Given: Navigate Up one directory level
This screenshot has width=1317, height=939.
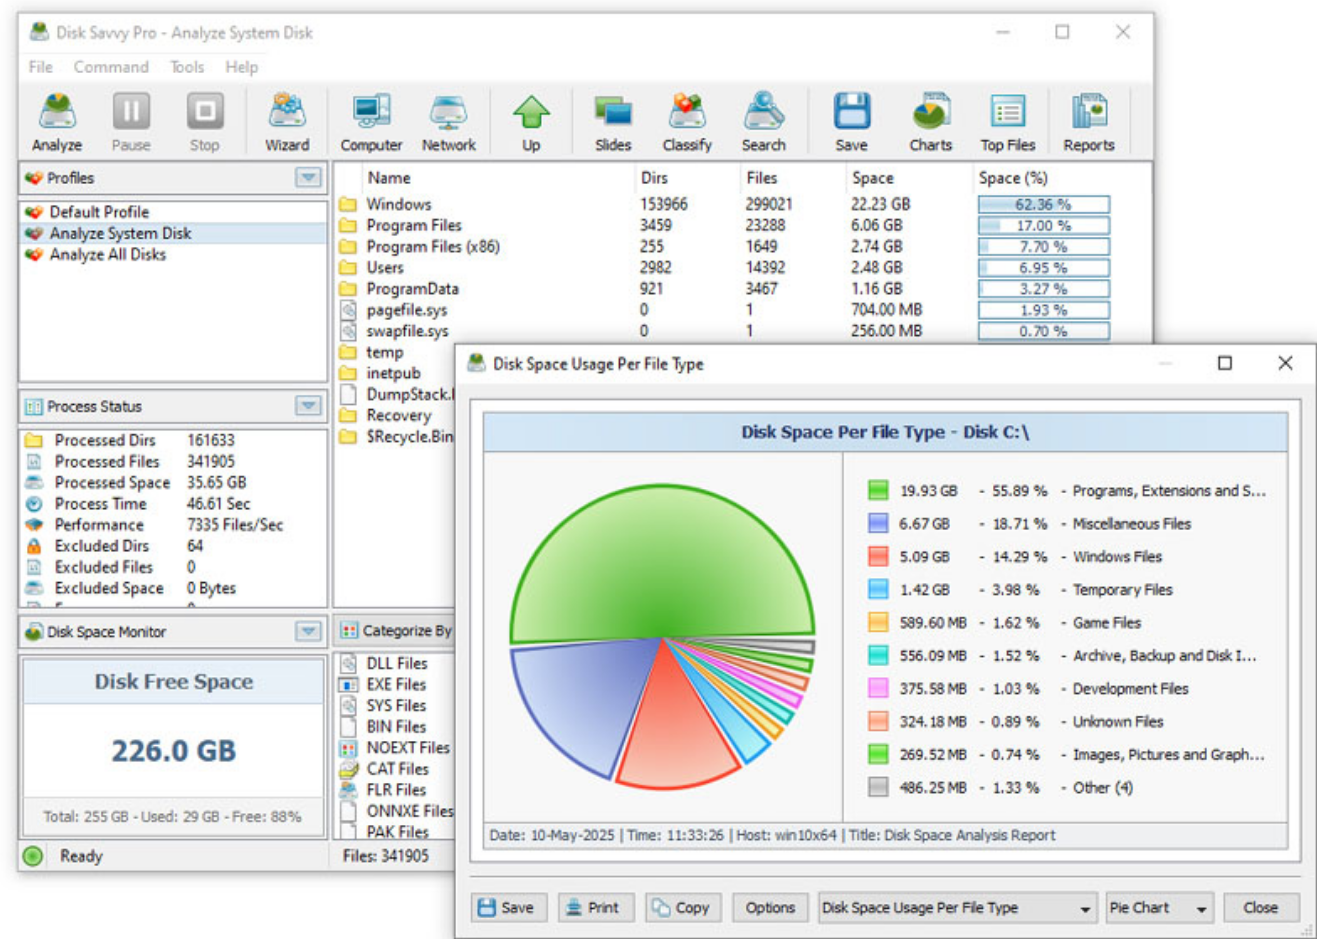Looking at the screenshot, I should coord(530,120).
